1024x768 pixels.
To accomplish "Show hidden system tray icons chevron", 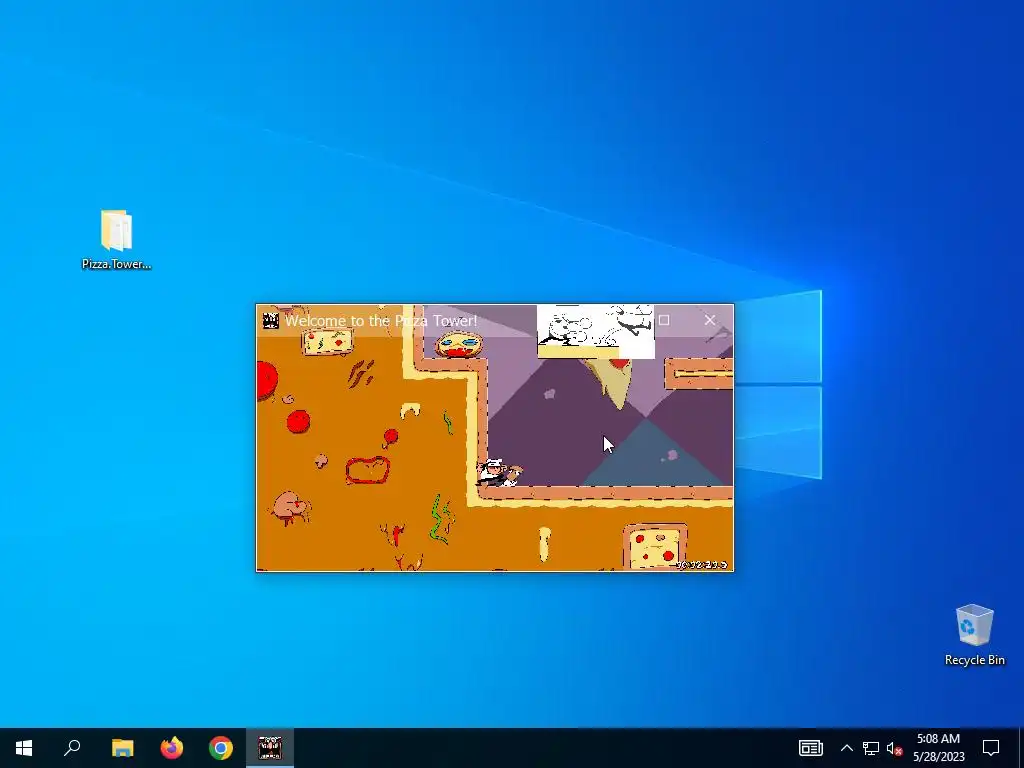I will 846,748.
